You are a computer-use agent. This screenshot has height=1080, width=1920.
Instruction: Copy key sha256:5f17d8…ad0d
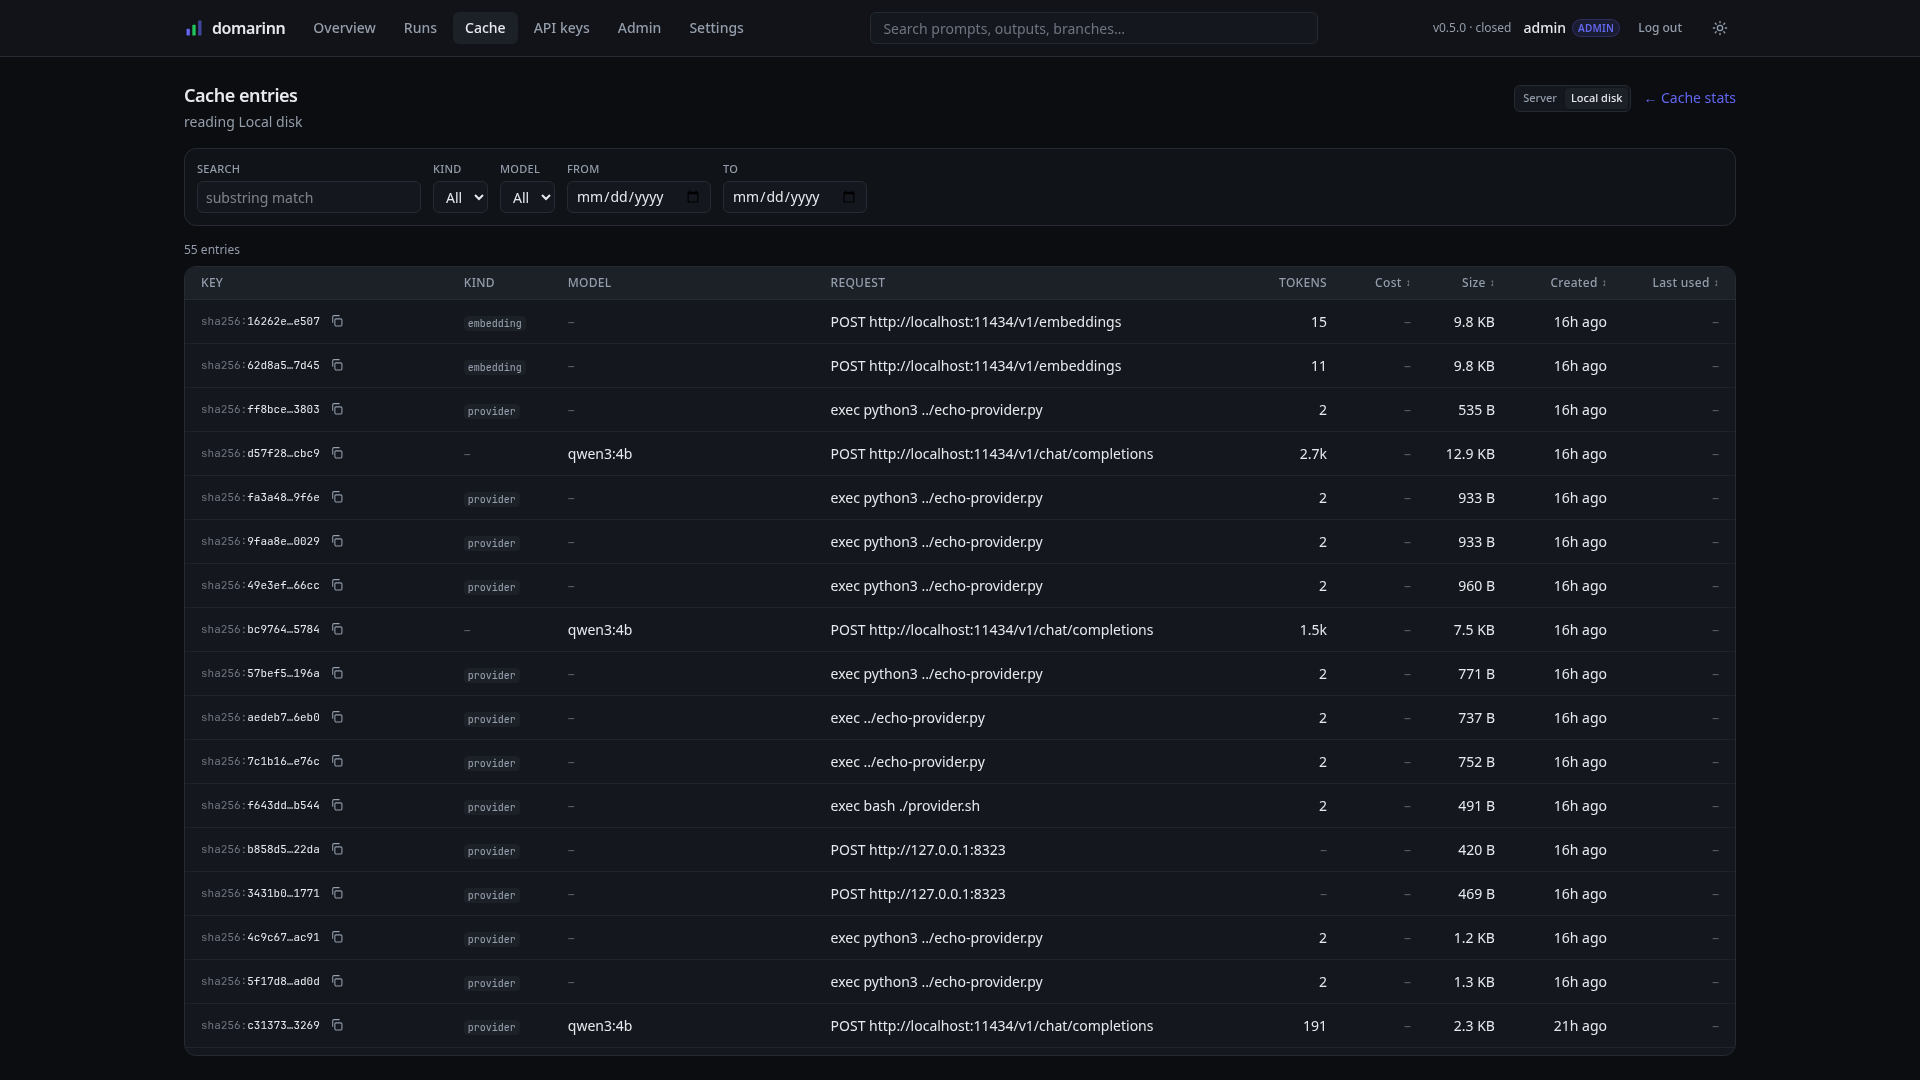tap(337, 981)
